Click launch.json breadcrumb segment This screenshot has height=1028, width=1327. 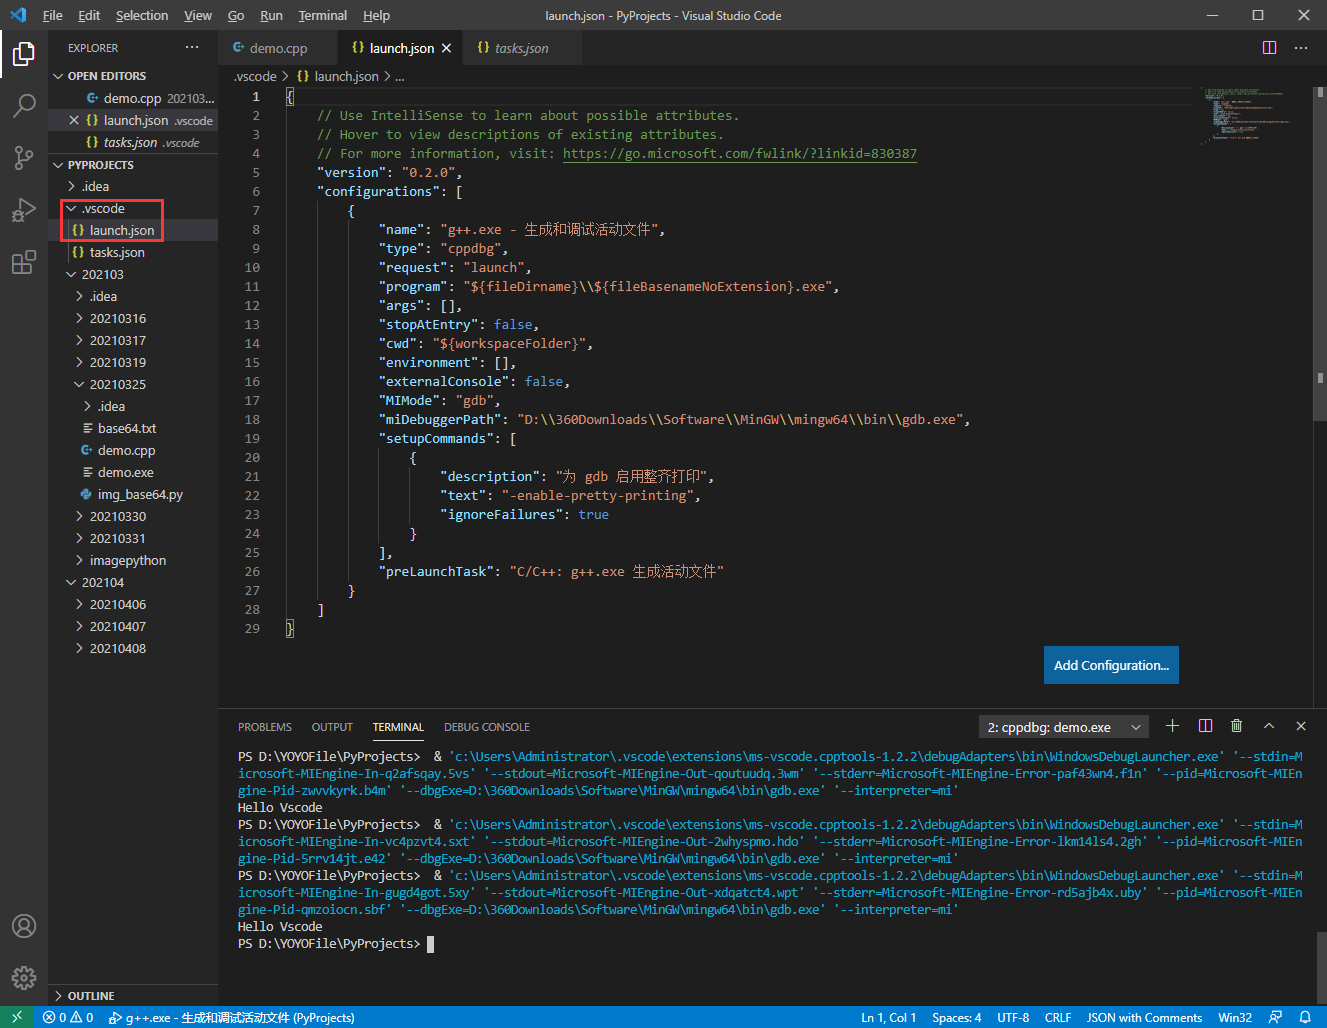pyautogui.click(x=338, y=76)
